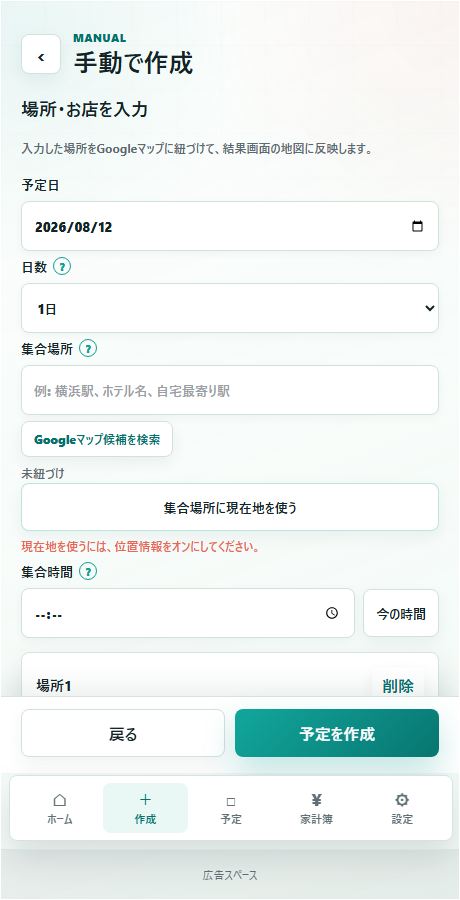460x900 pixels.
Task: Switch to the 予定 tab
Action: coord(231,809)
